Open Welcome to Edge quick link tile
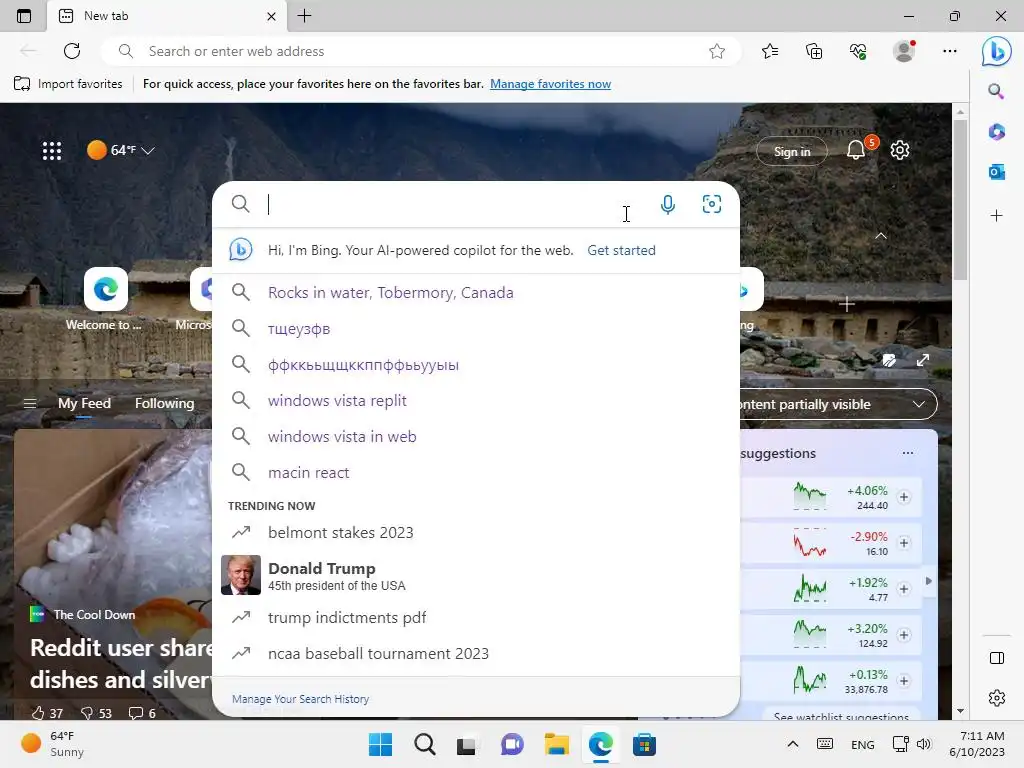 [x=105, y=299]
